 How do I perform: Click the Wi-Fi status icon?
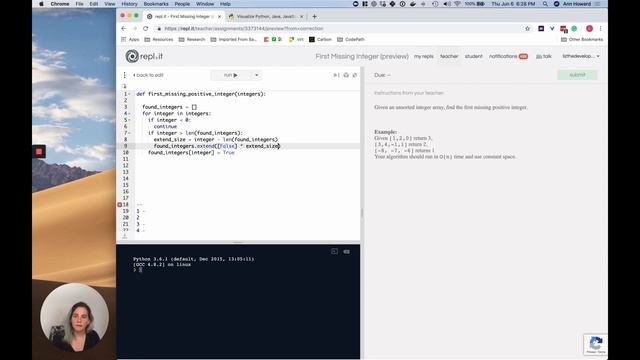(x=457, y=4)
